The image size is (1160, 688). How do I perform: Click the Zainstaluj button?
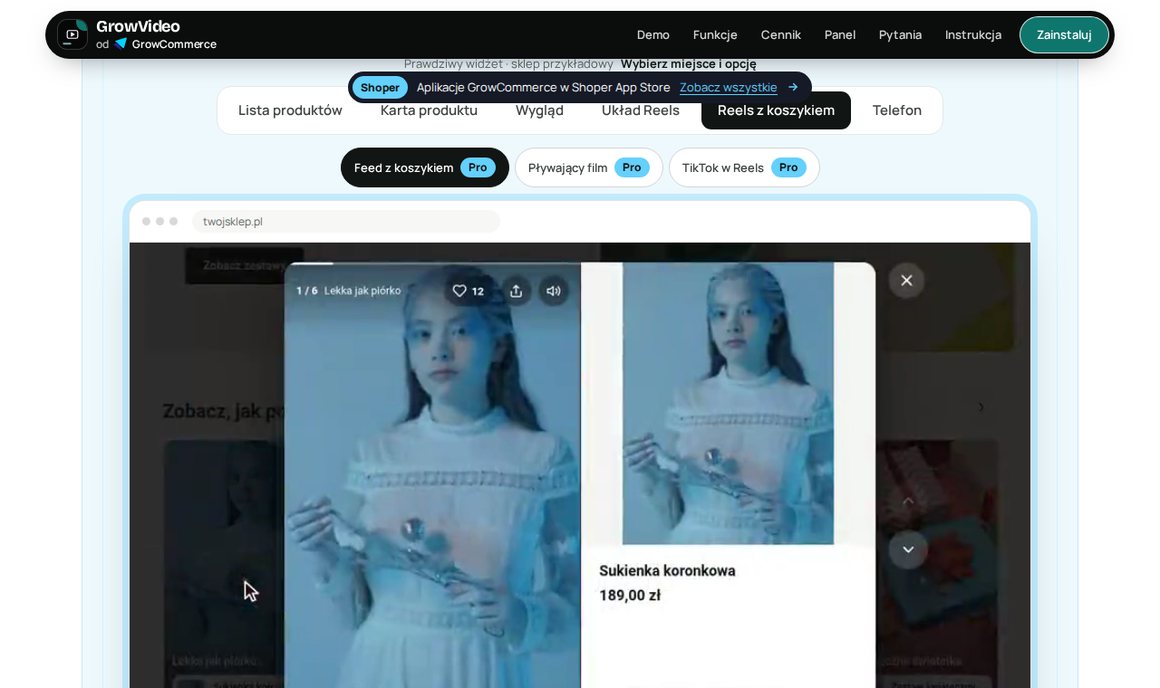point(1064,35)
